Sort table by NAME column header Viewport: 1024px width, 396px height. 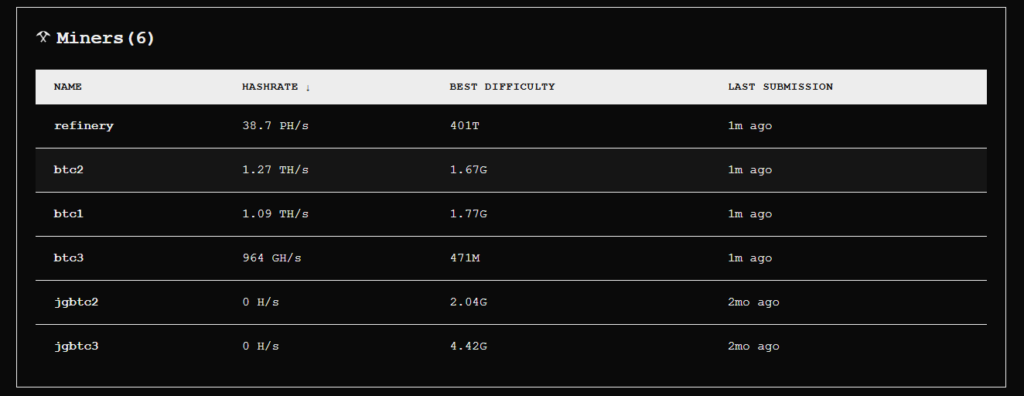68,87
